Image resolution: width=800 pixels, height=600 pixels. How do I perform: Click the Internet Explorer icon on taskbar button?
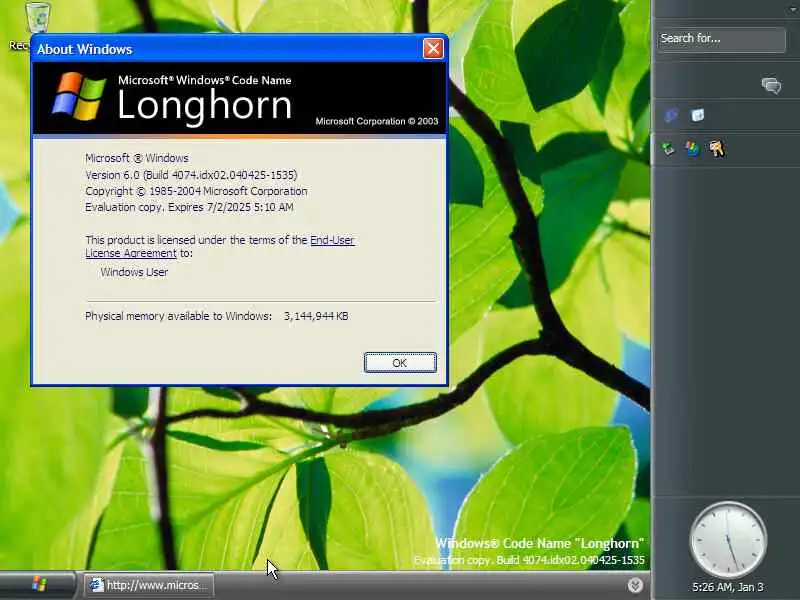click(x=96, y=585)
